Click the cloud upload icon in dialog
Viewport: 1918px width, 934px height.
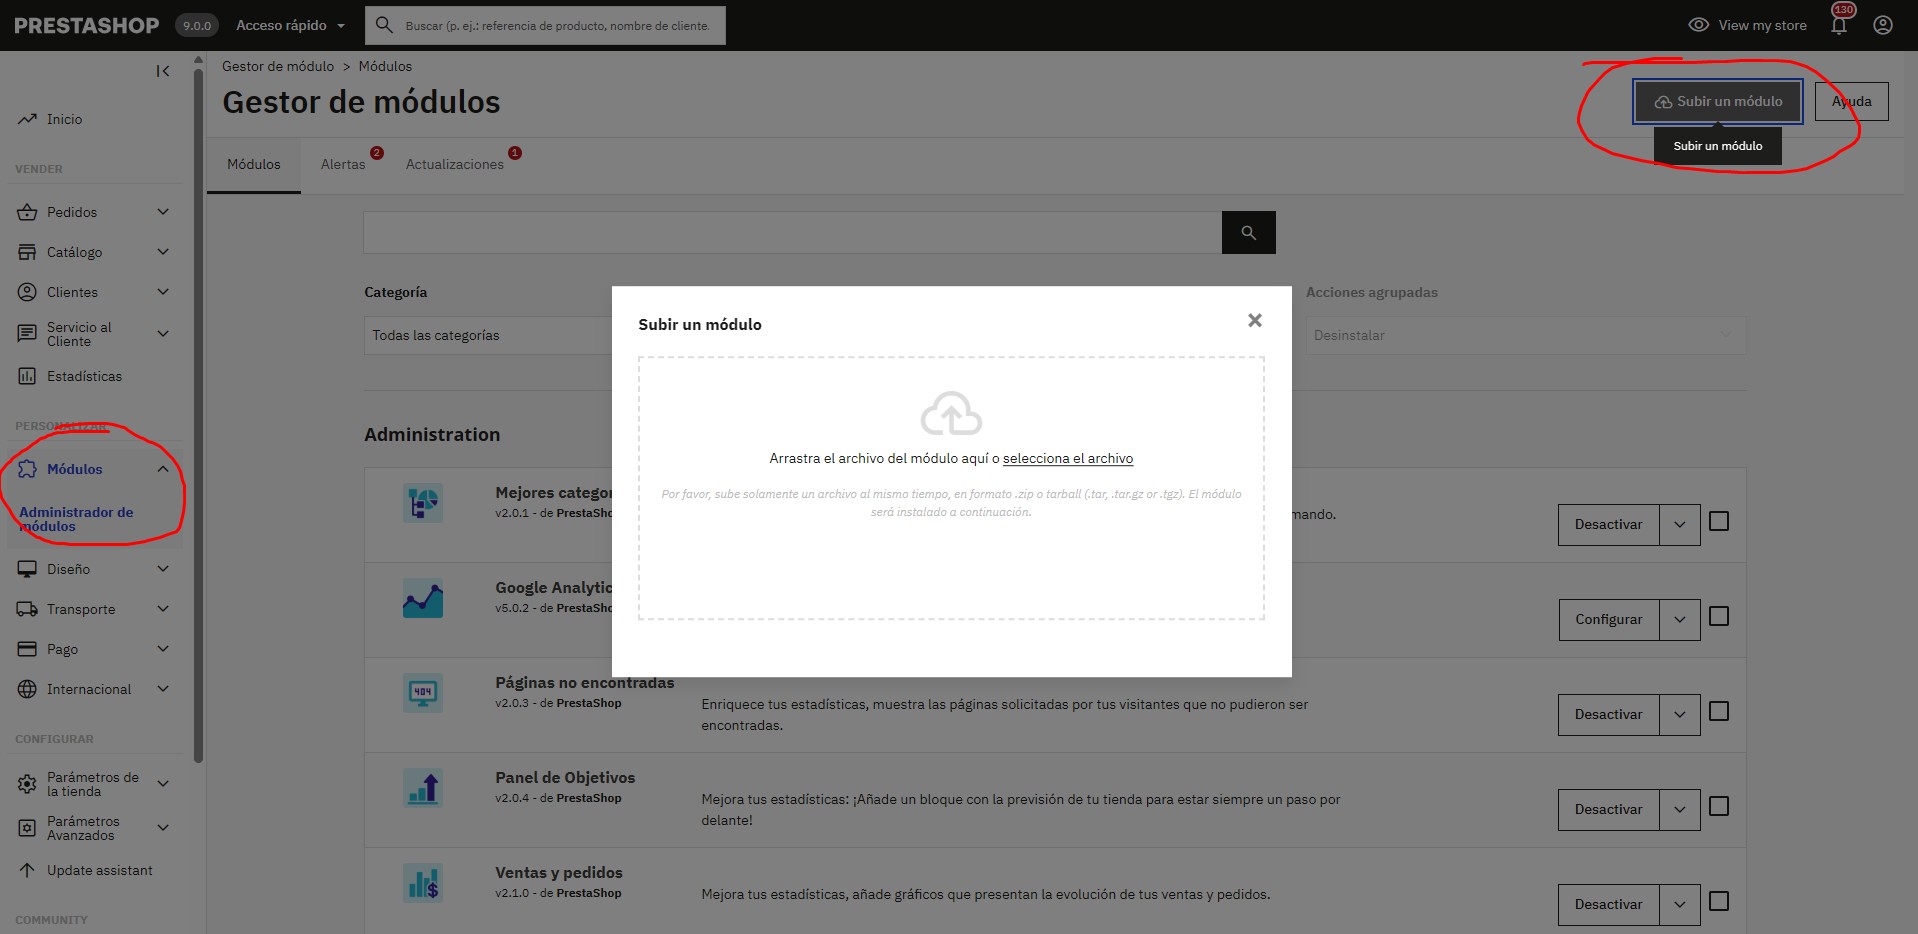(951, 413)
